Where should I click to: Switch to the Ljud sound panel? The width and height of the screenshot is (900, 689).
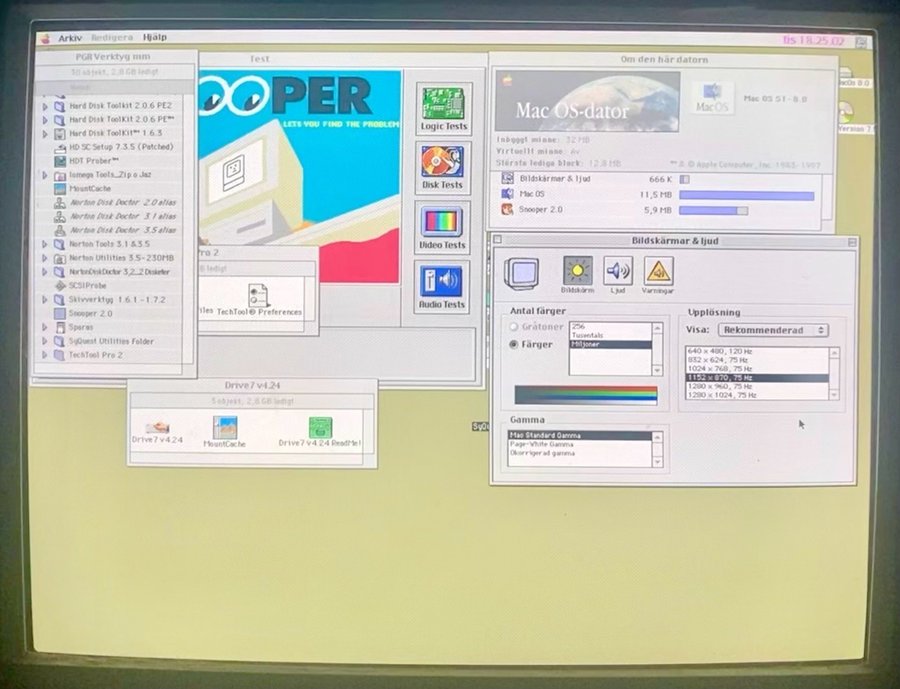point(618,273)
